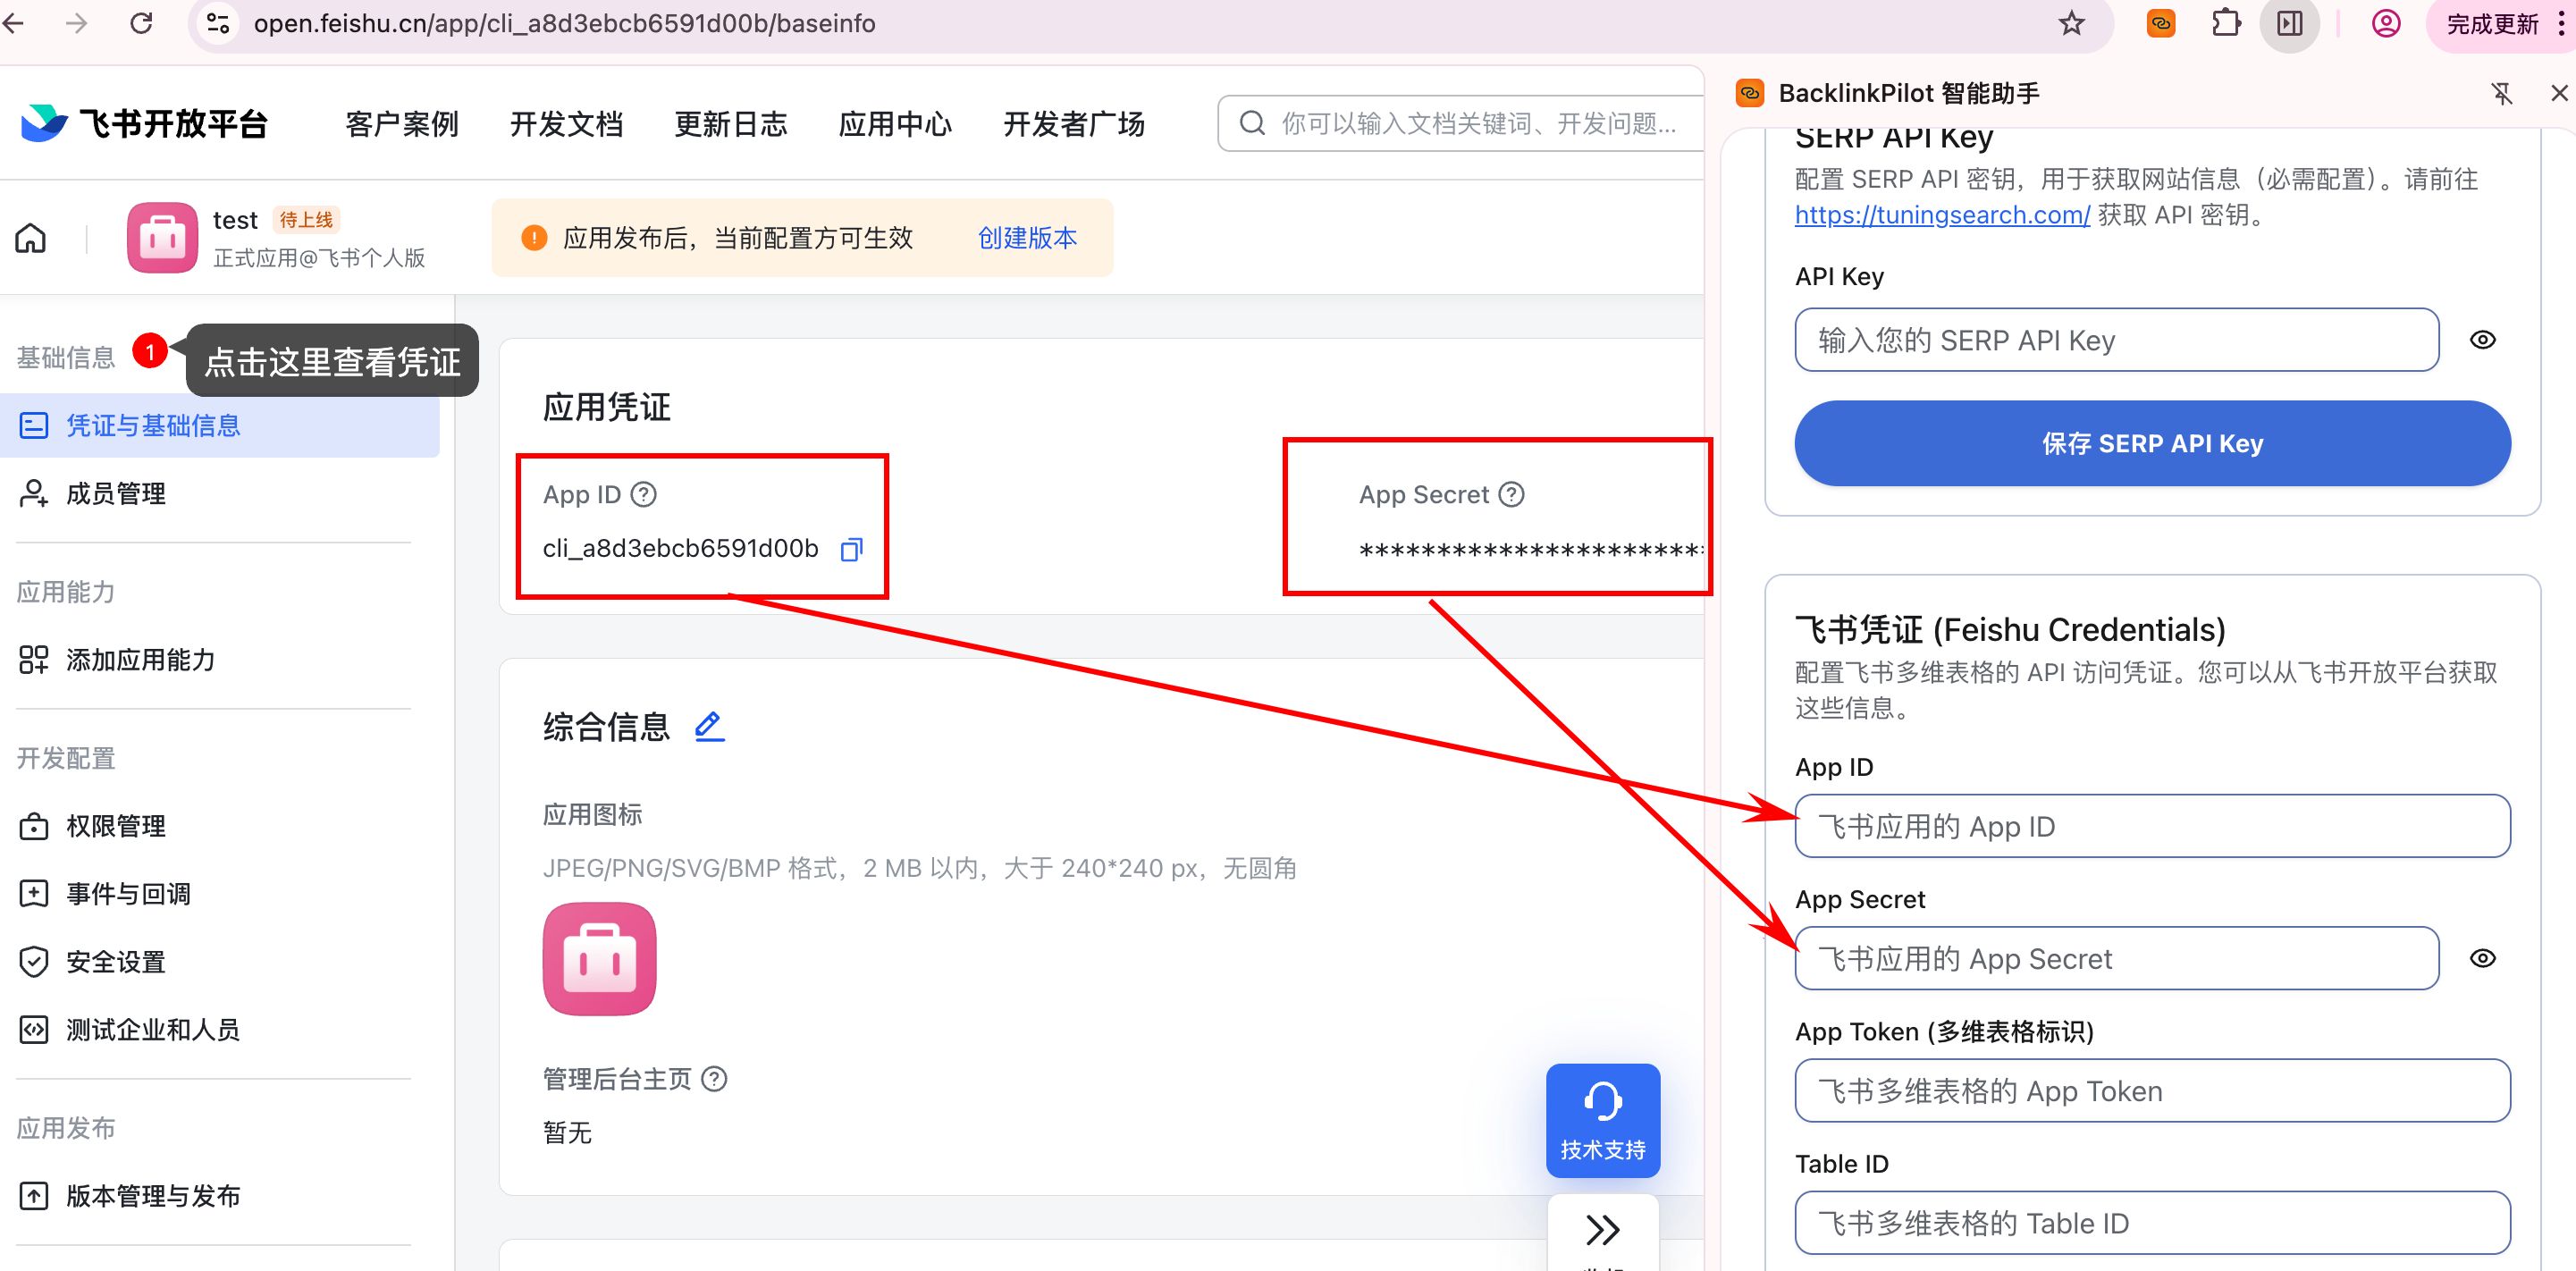This screenshot has height=1271, width=2576.
Task: Open the Chrome extensions puzzle icon
Action: (x=2225, y=23)
